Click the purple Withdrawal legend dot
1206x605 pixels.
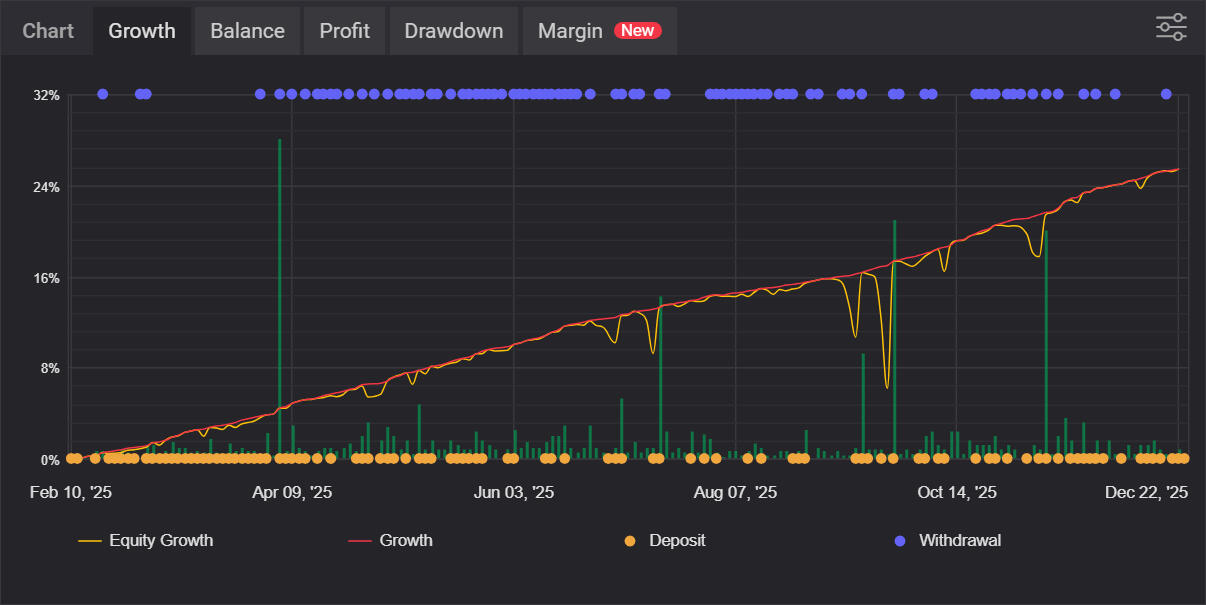click(900, 541)
